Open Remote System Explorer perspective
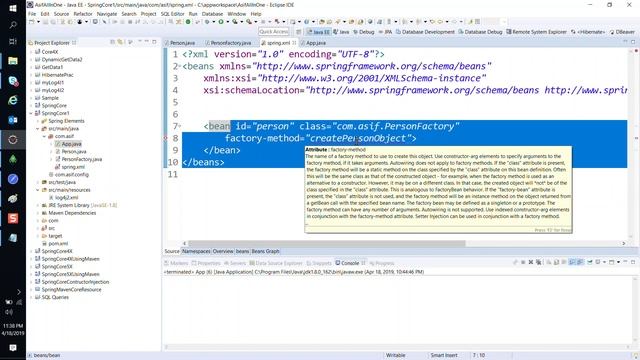The width and height of the screenshot is (640, 360). click(x=537, y=32)
